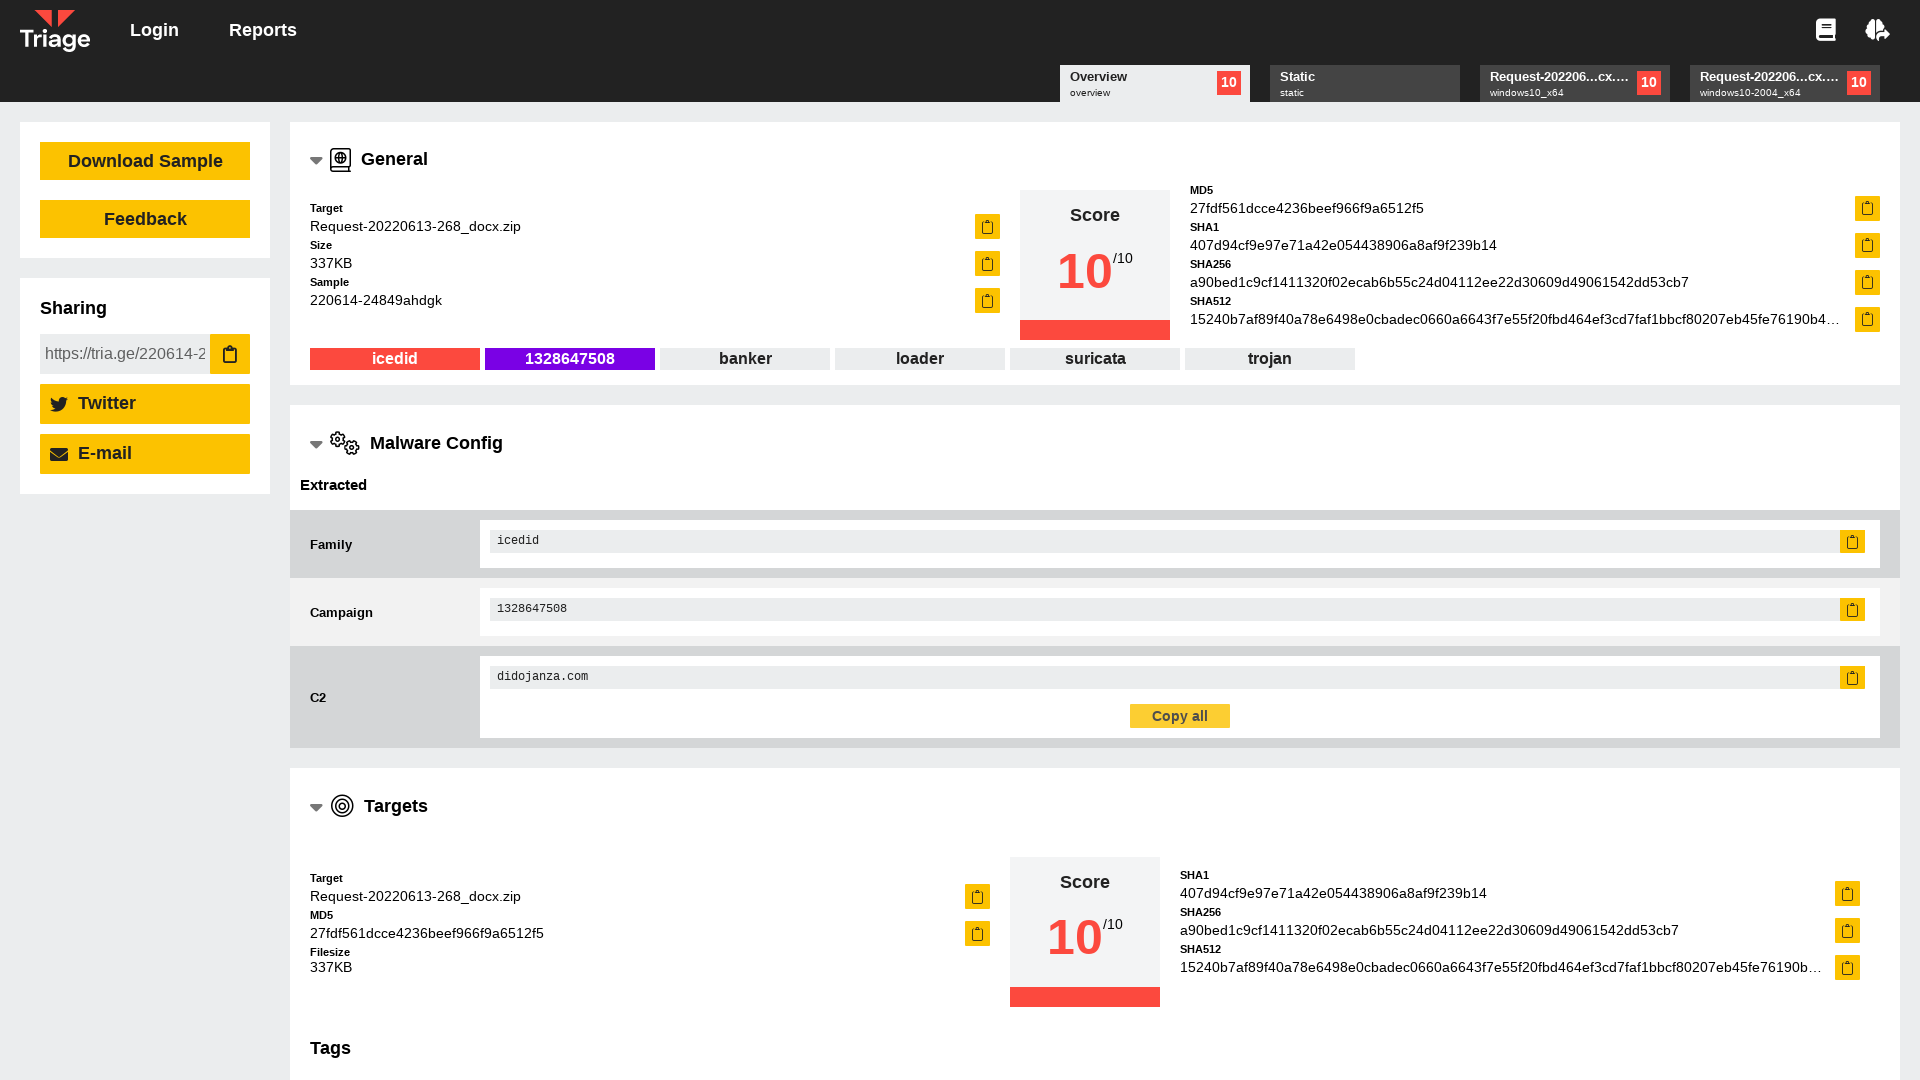Select the icedid tag below General info

(394, 358)
